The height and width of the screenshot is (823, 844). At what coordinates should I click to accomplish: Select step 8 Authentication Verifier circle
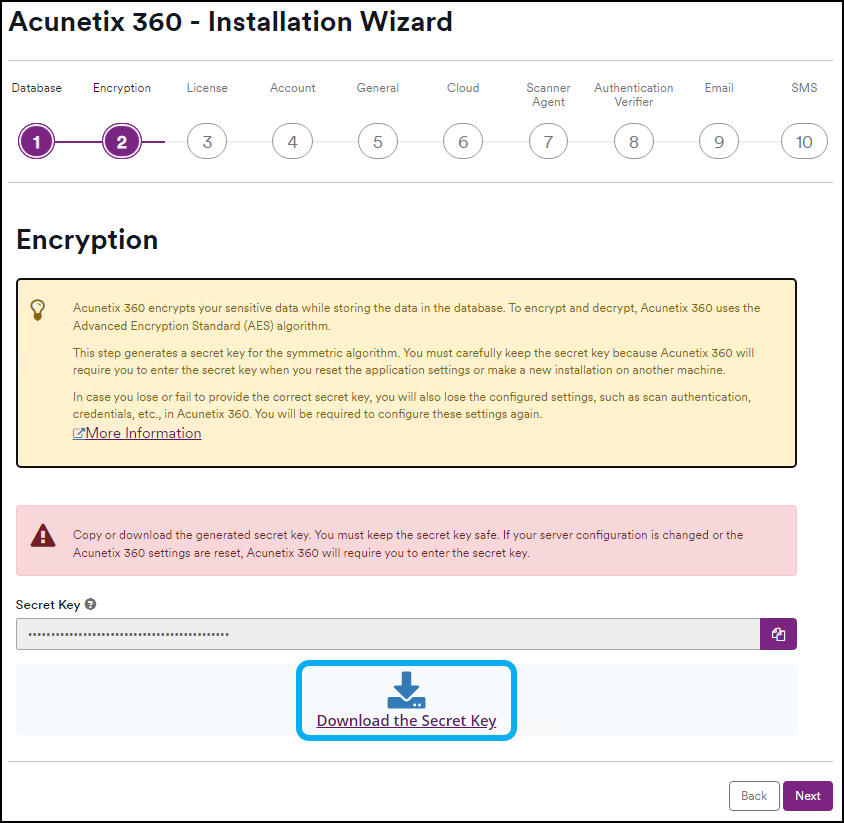click(634, 142)
